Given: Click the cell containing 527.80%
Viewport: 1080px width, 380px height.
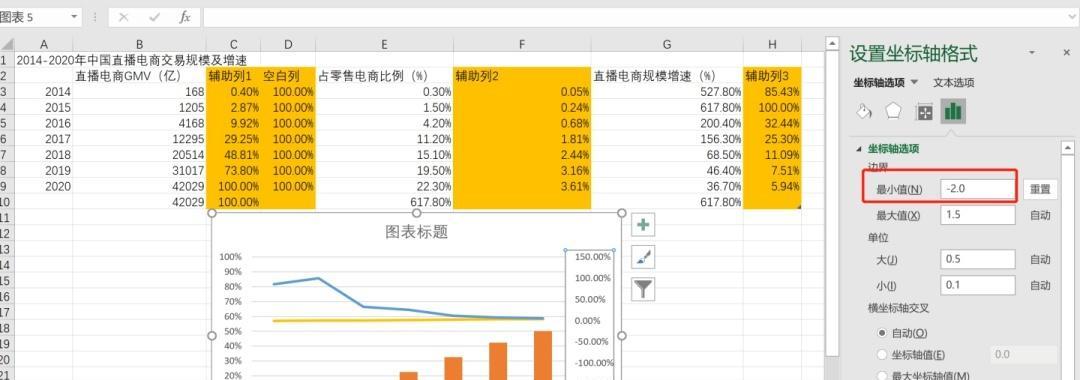Looking at the screenshot, I should (667, 92).
